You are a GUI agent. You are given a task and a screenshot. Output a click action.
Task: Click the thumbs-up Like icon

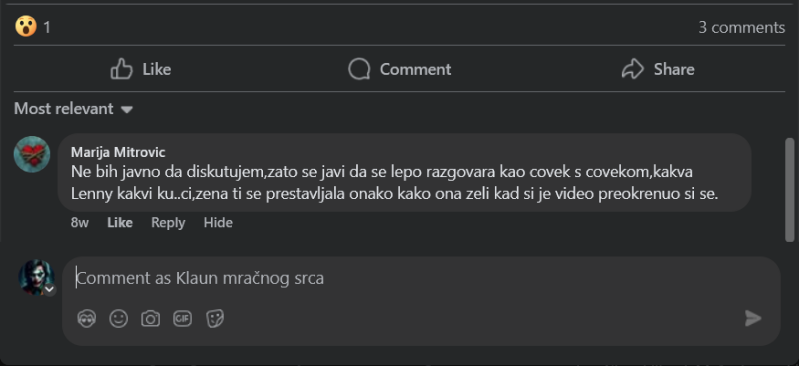tap(121, 69)
